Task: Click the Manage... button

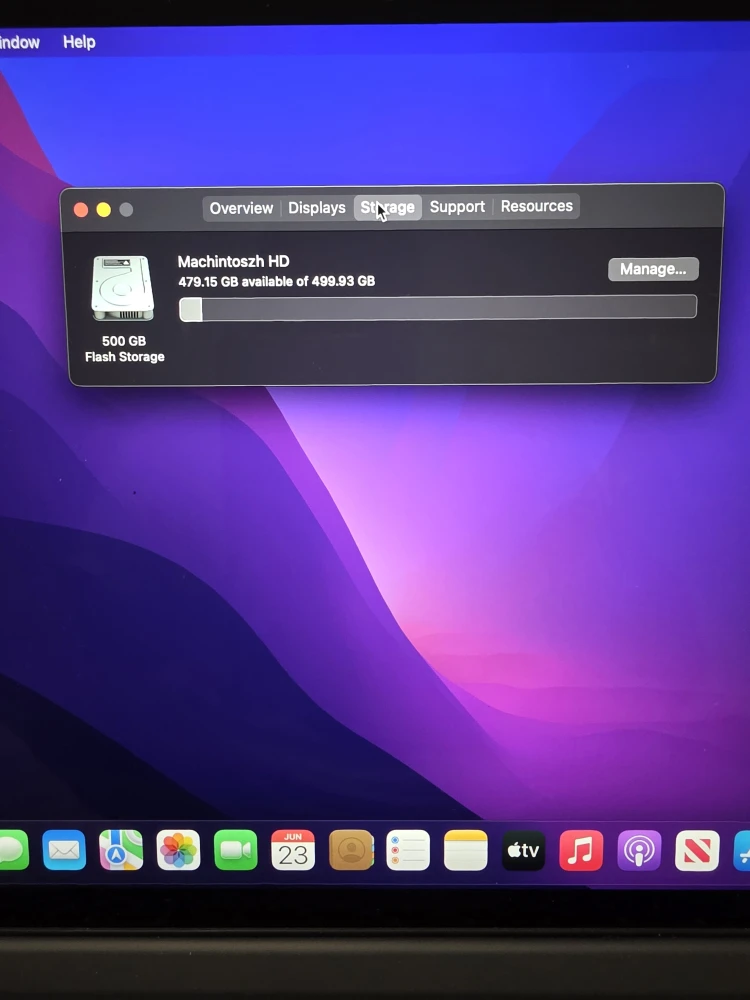Action: (653, 269)
